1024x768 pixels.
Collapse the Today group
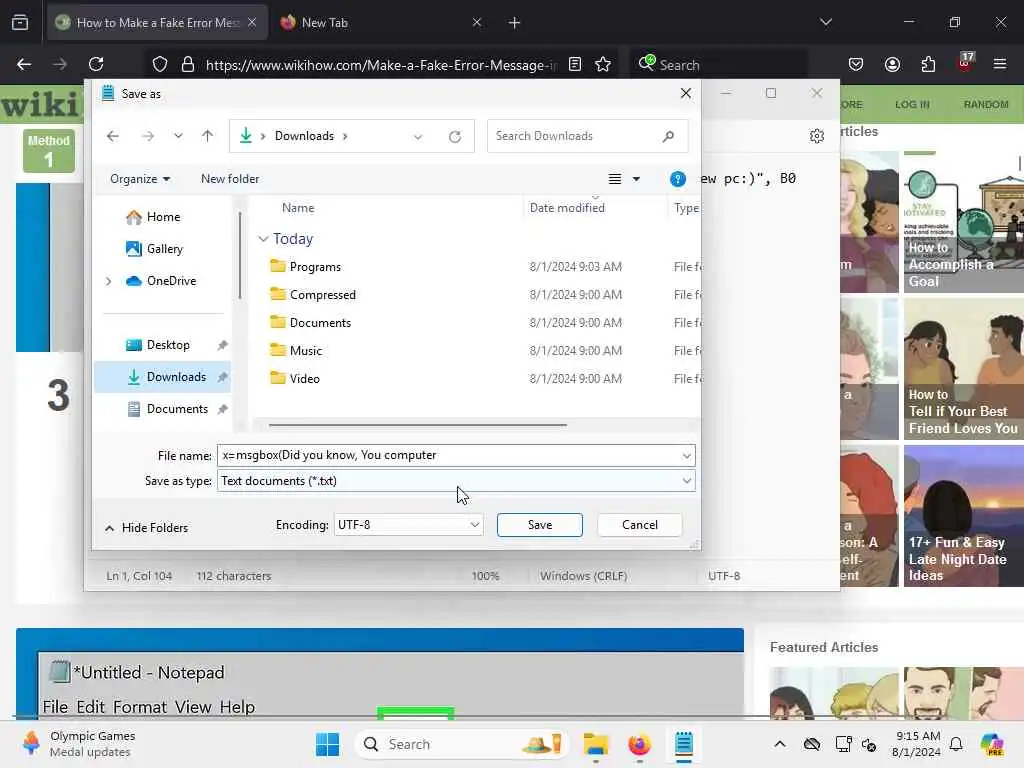pos(263,239)
